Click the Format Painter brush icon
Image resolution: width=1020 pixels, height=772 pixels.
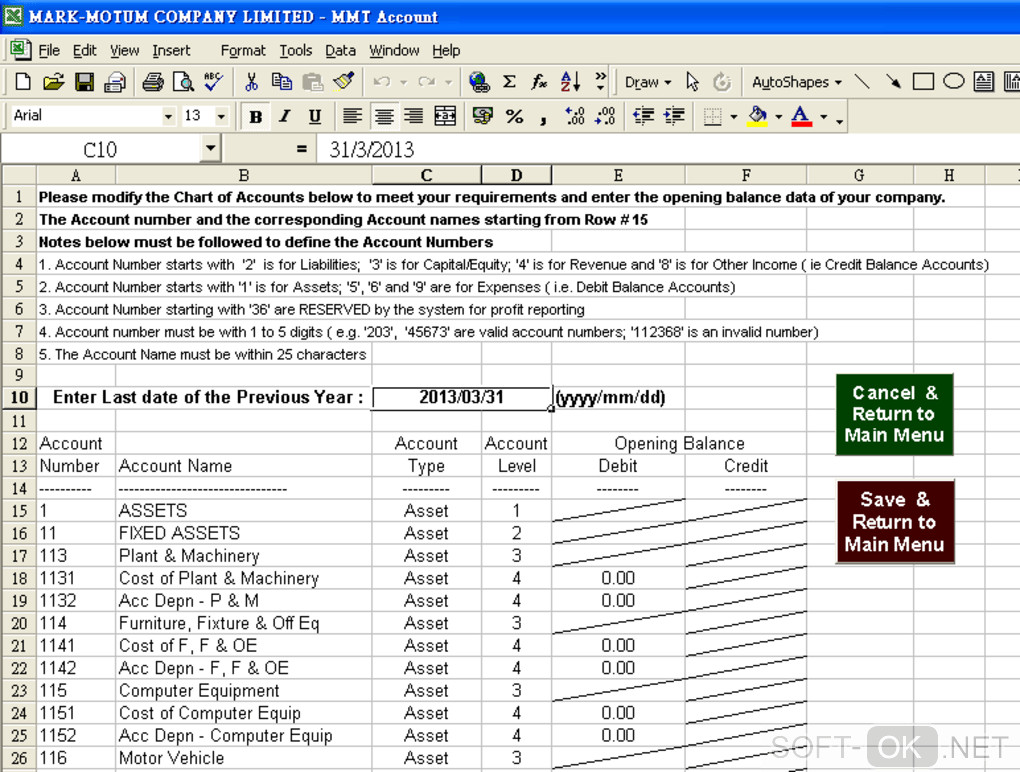point(343,82)
